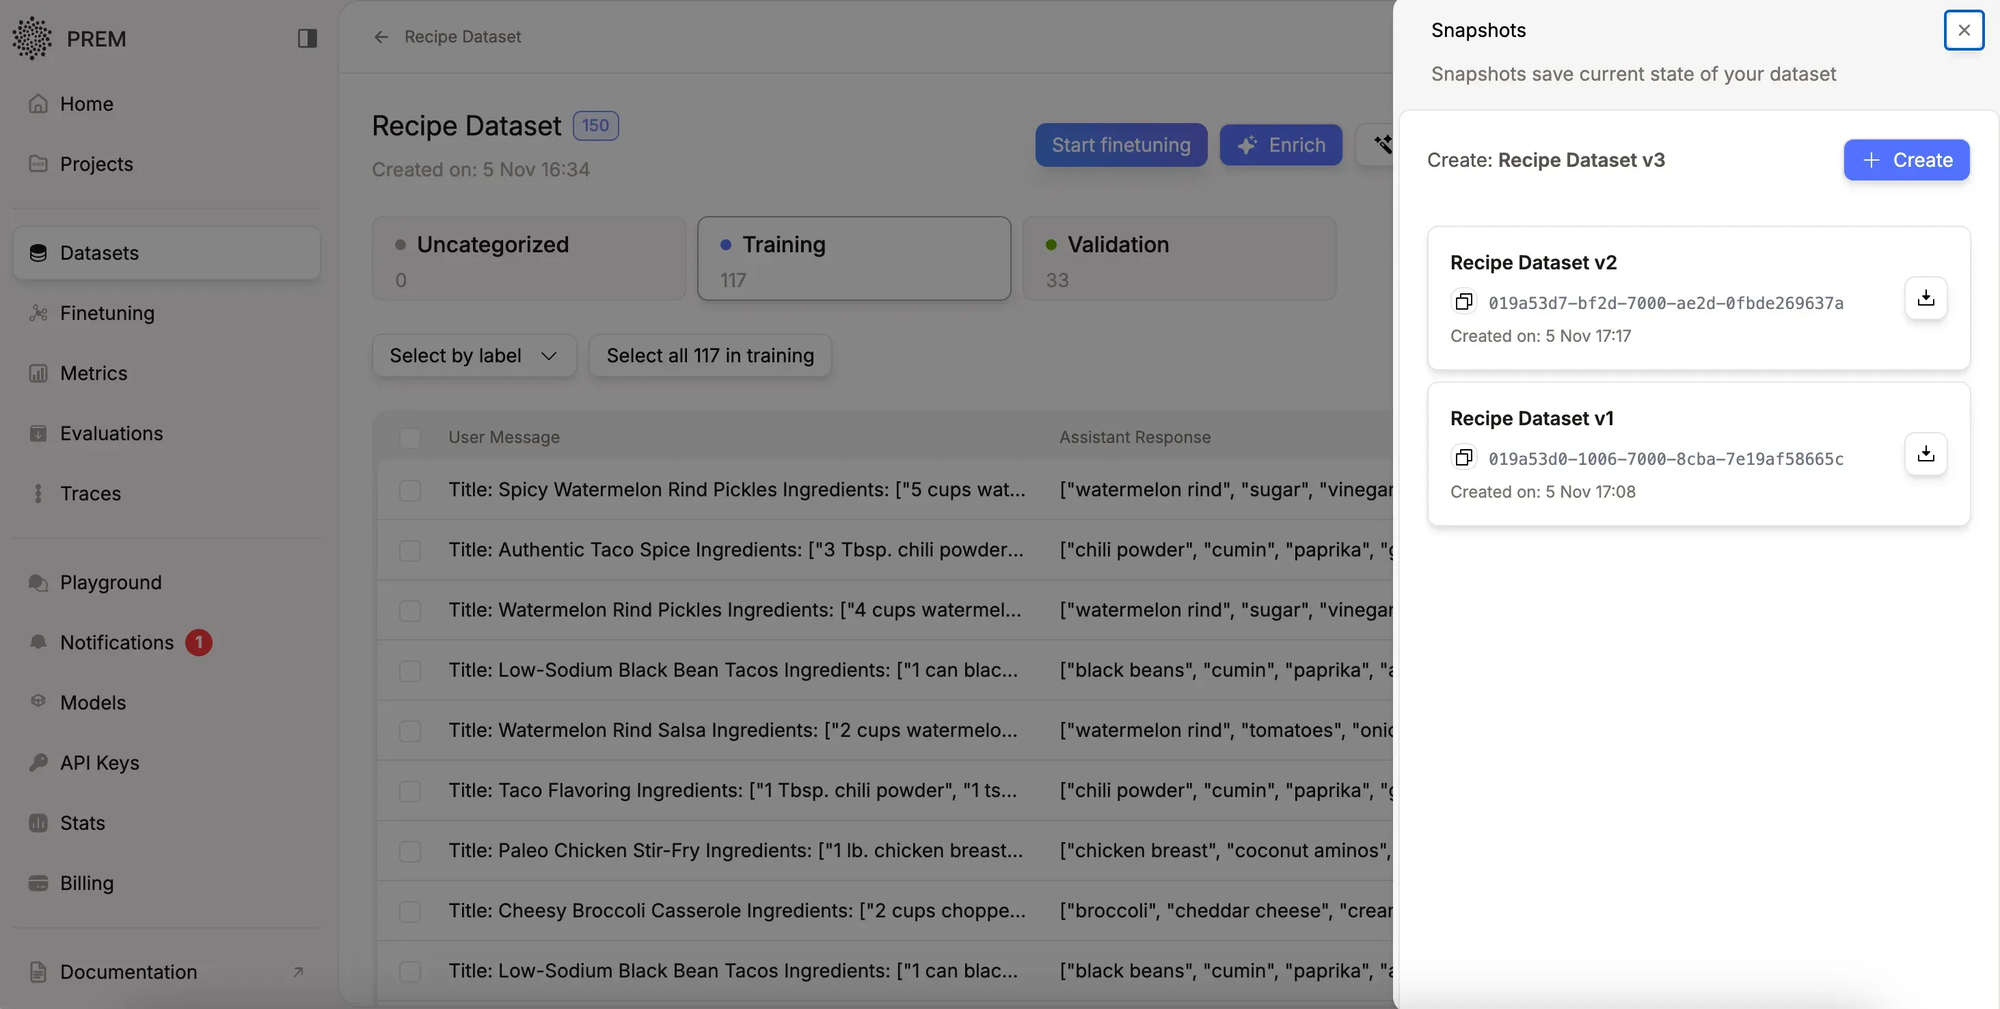Open the Select by label dropdown
This screenshot has width=2000, height=1009.
click(x=473, y=355)
